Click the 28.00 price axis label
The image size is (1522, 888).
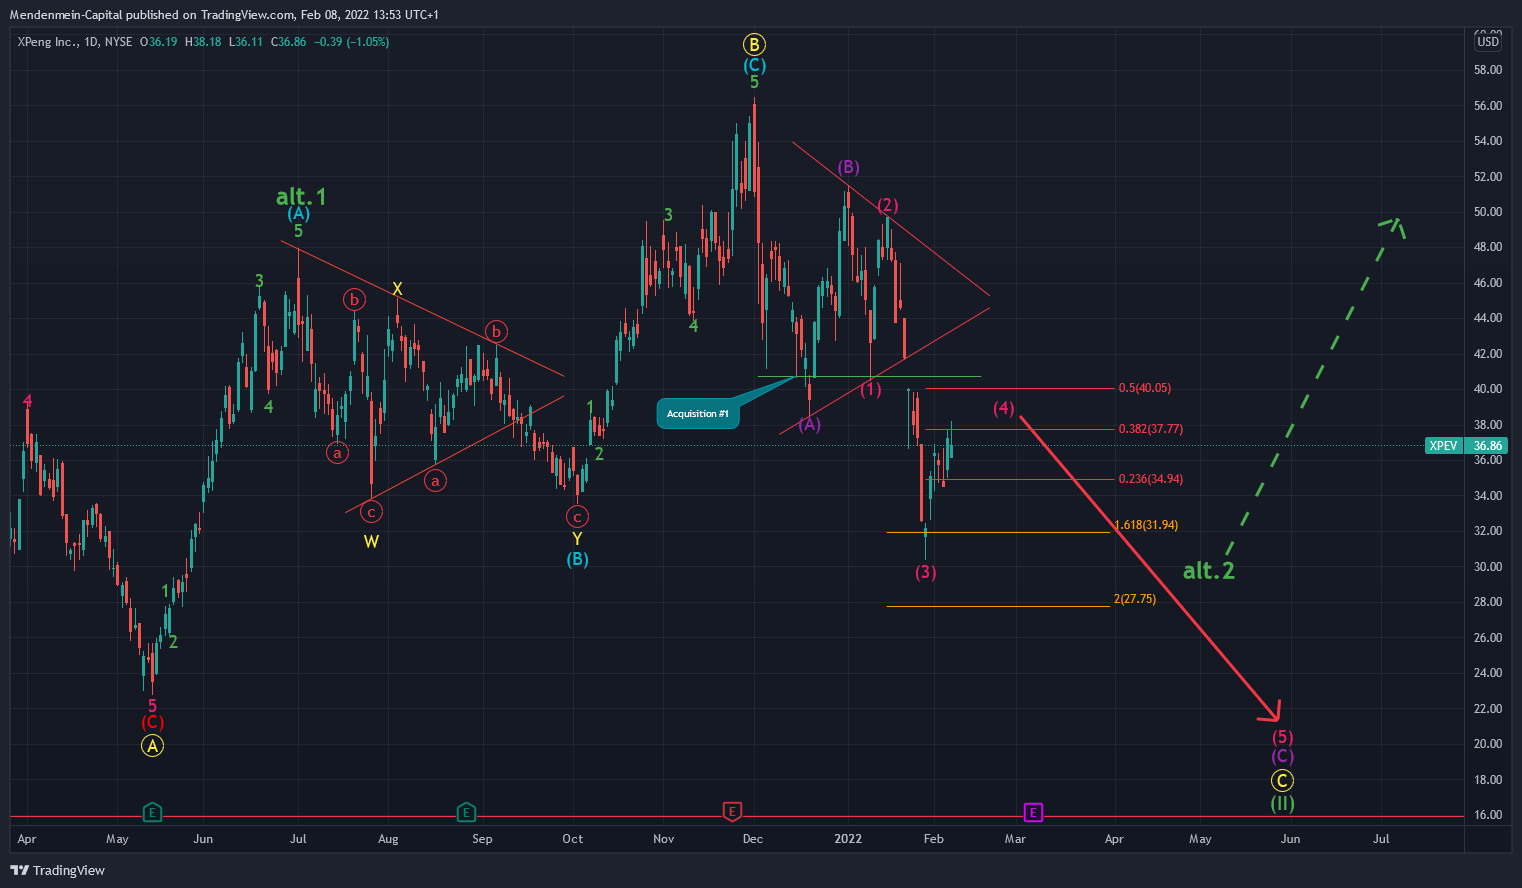(x=1487, y=602)
